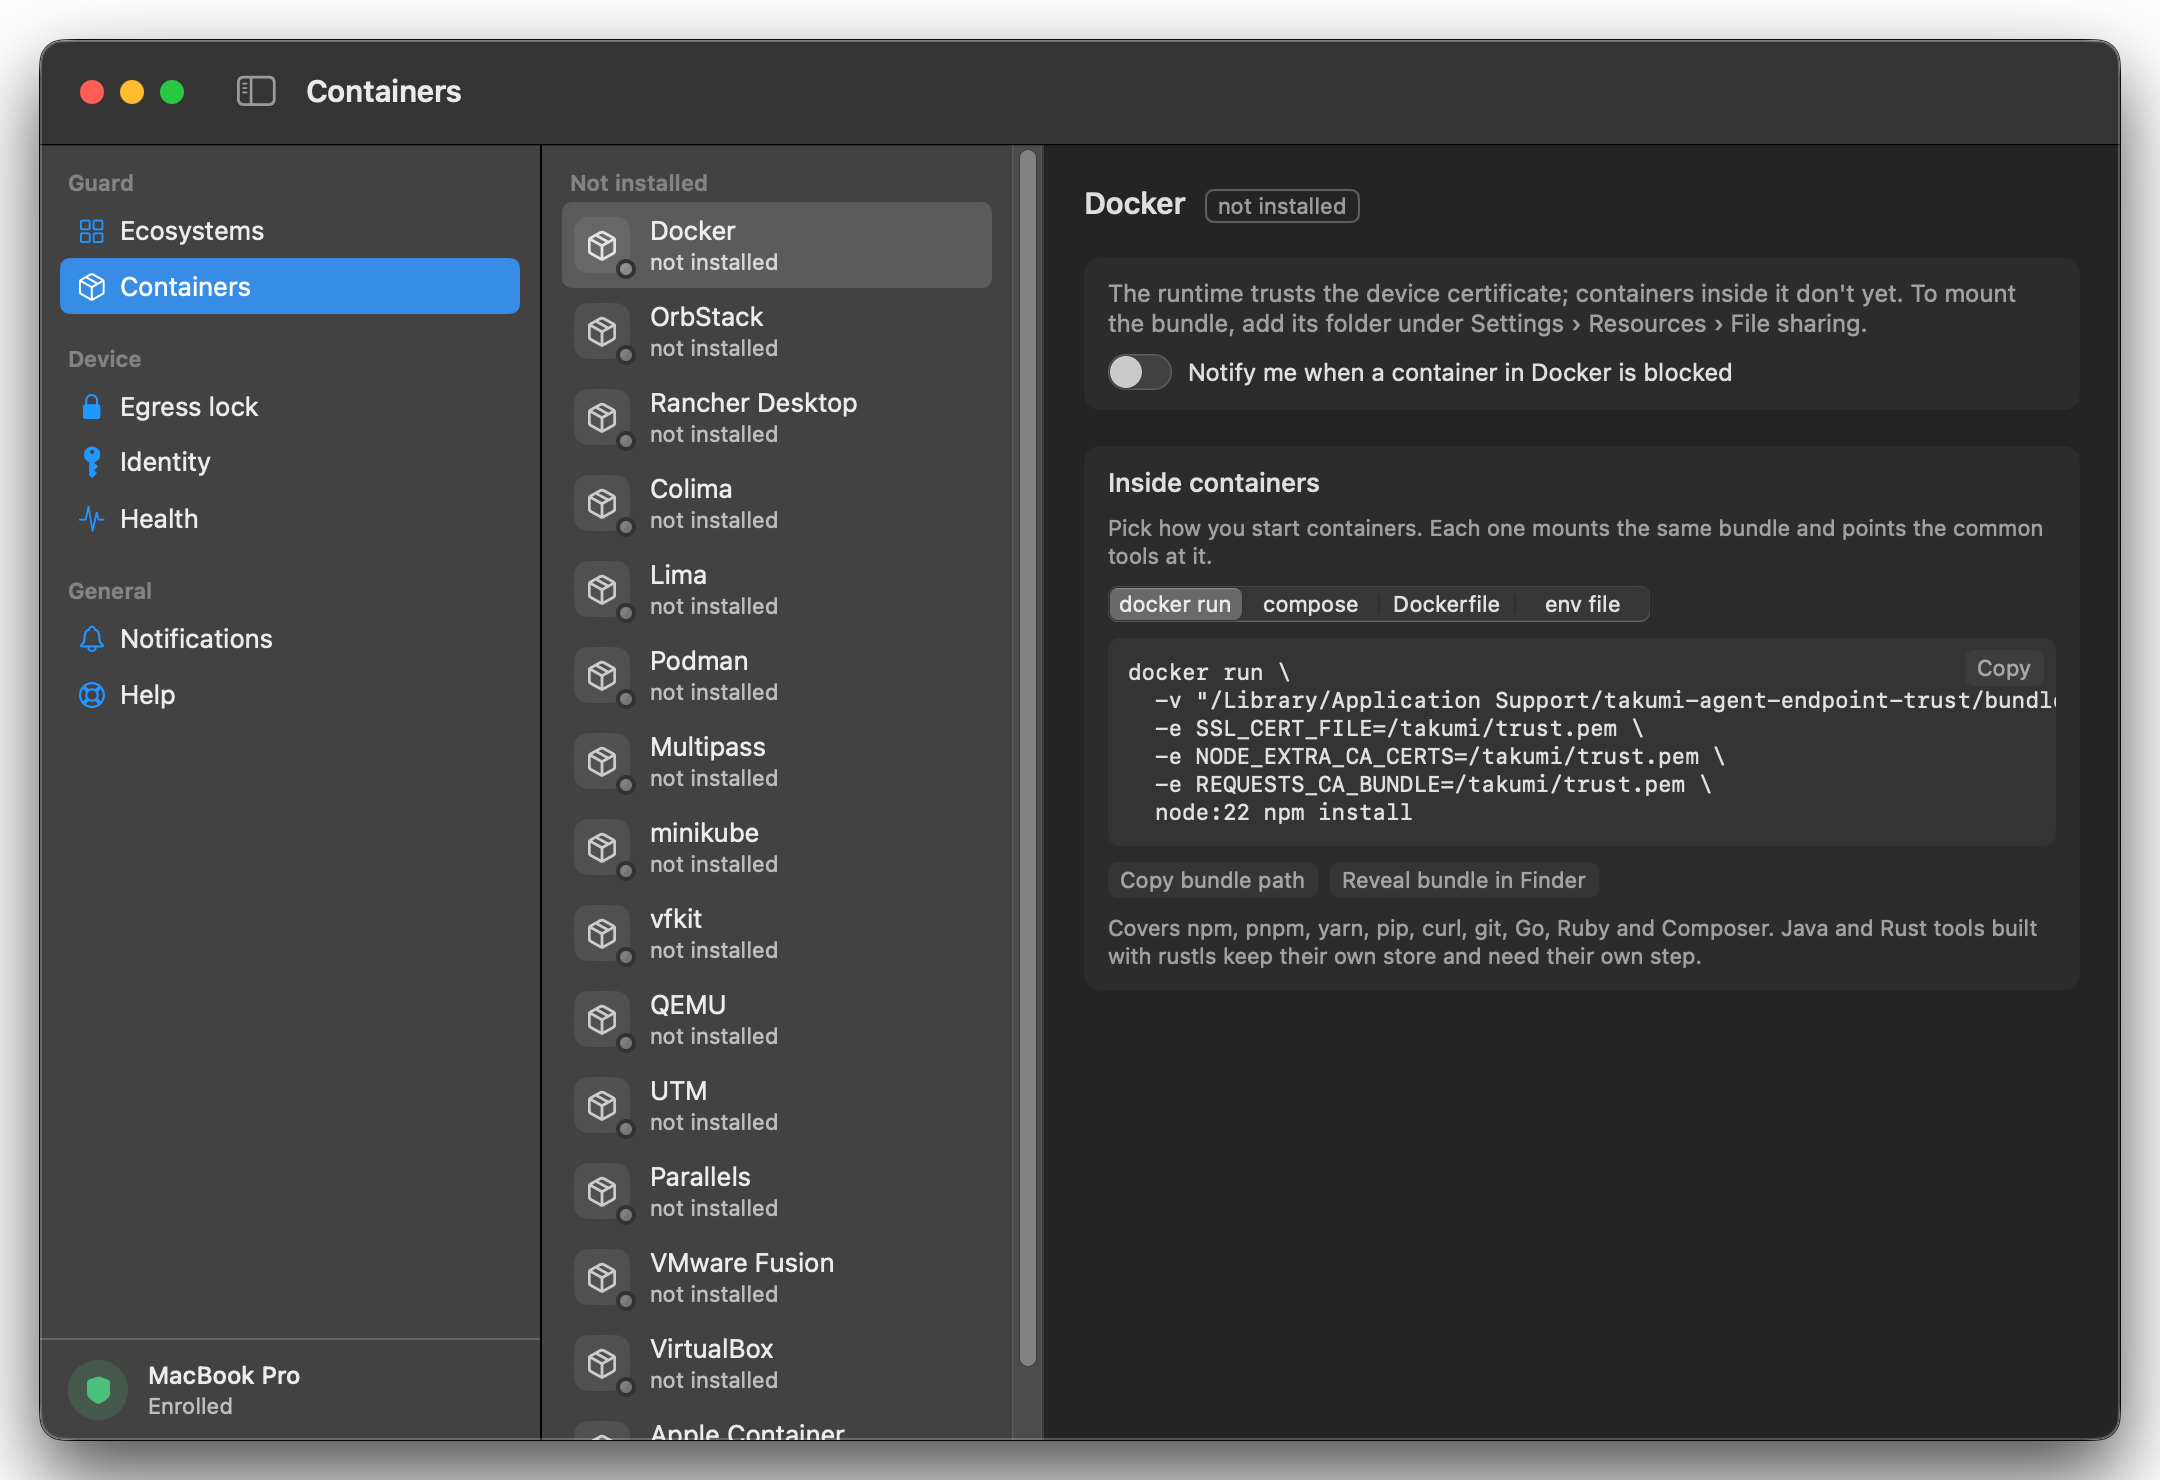The width and height of the screenshot is (2160, 1480).
Task: Click the Not installed section header
Action: click(638, 183)
